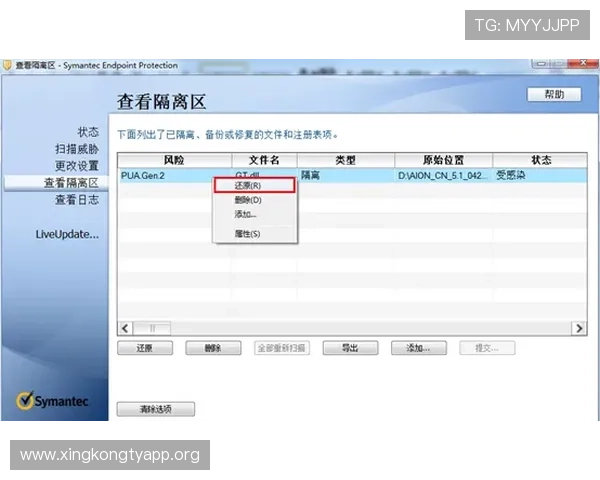Click the horizontal scrollbar right arrow

579,328
